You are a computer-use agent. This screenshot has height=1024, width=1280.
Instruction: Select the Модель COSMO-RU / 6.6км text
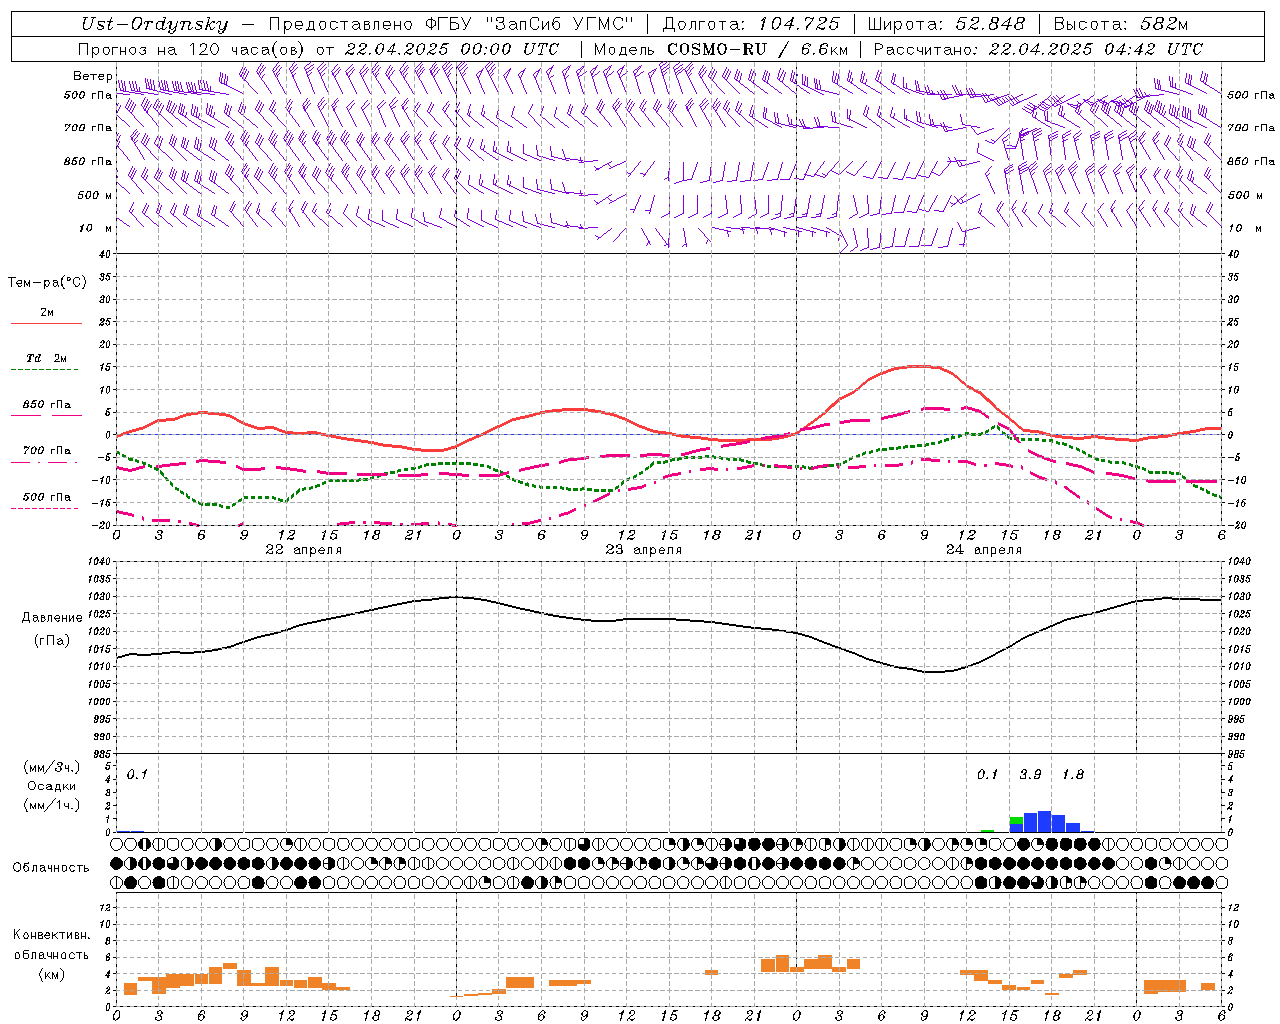(x=720, y=49)
